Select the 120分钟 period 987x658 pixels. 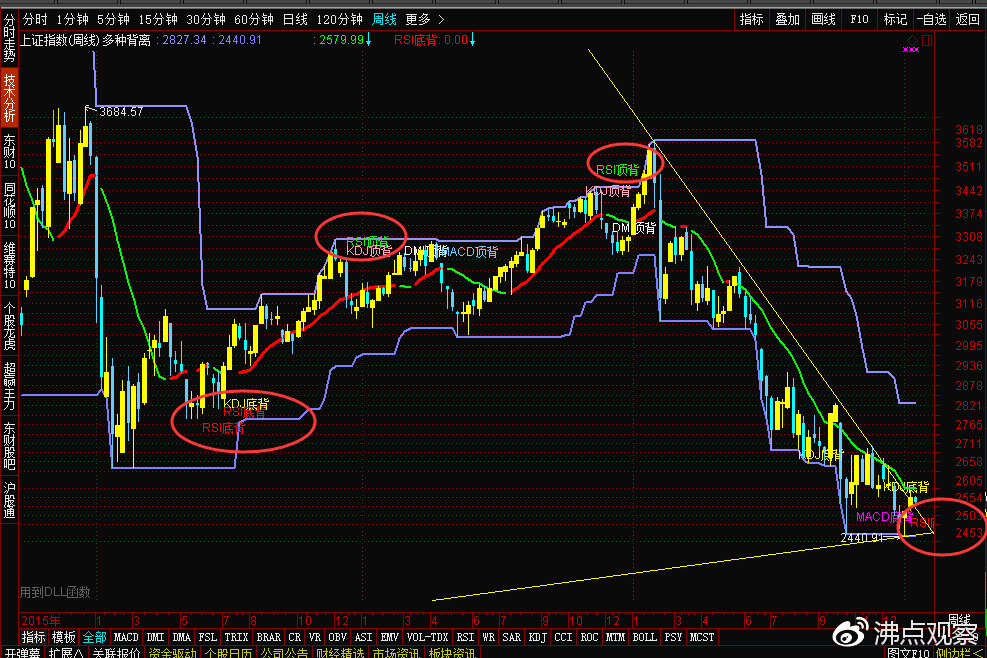(x=339, y=20)
